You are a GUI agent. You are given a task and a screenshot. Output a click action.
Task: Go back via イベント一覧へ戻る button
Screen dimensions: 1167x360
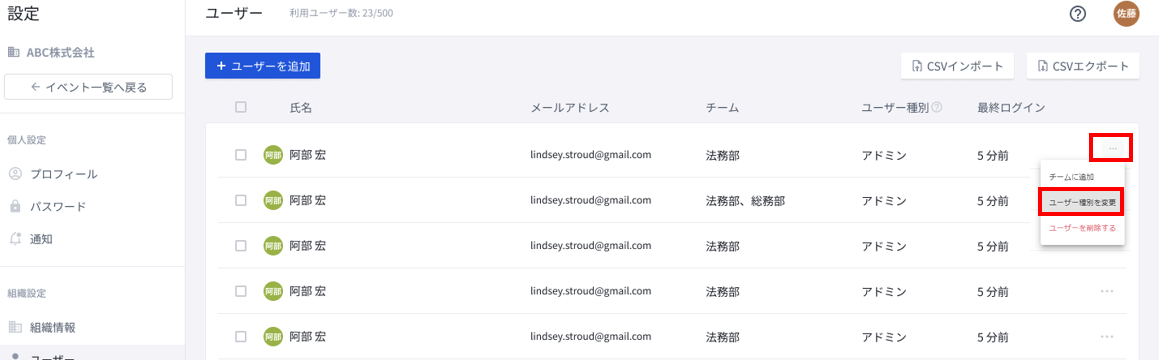[x=89, y=87]
